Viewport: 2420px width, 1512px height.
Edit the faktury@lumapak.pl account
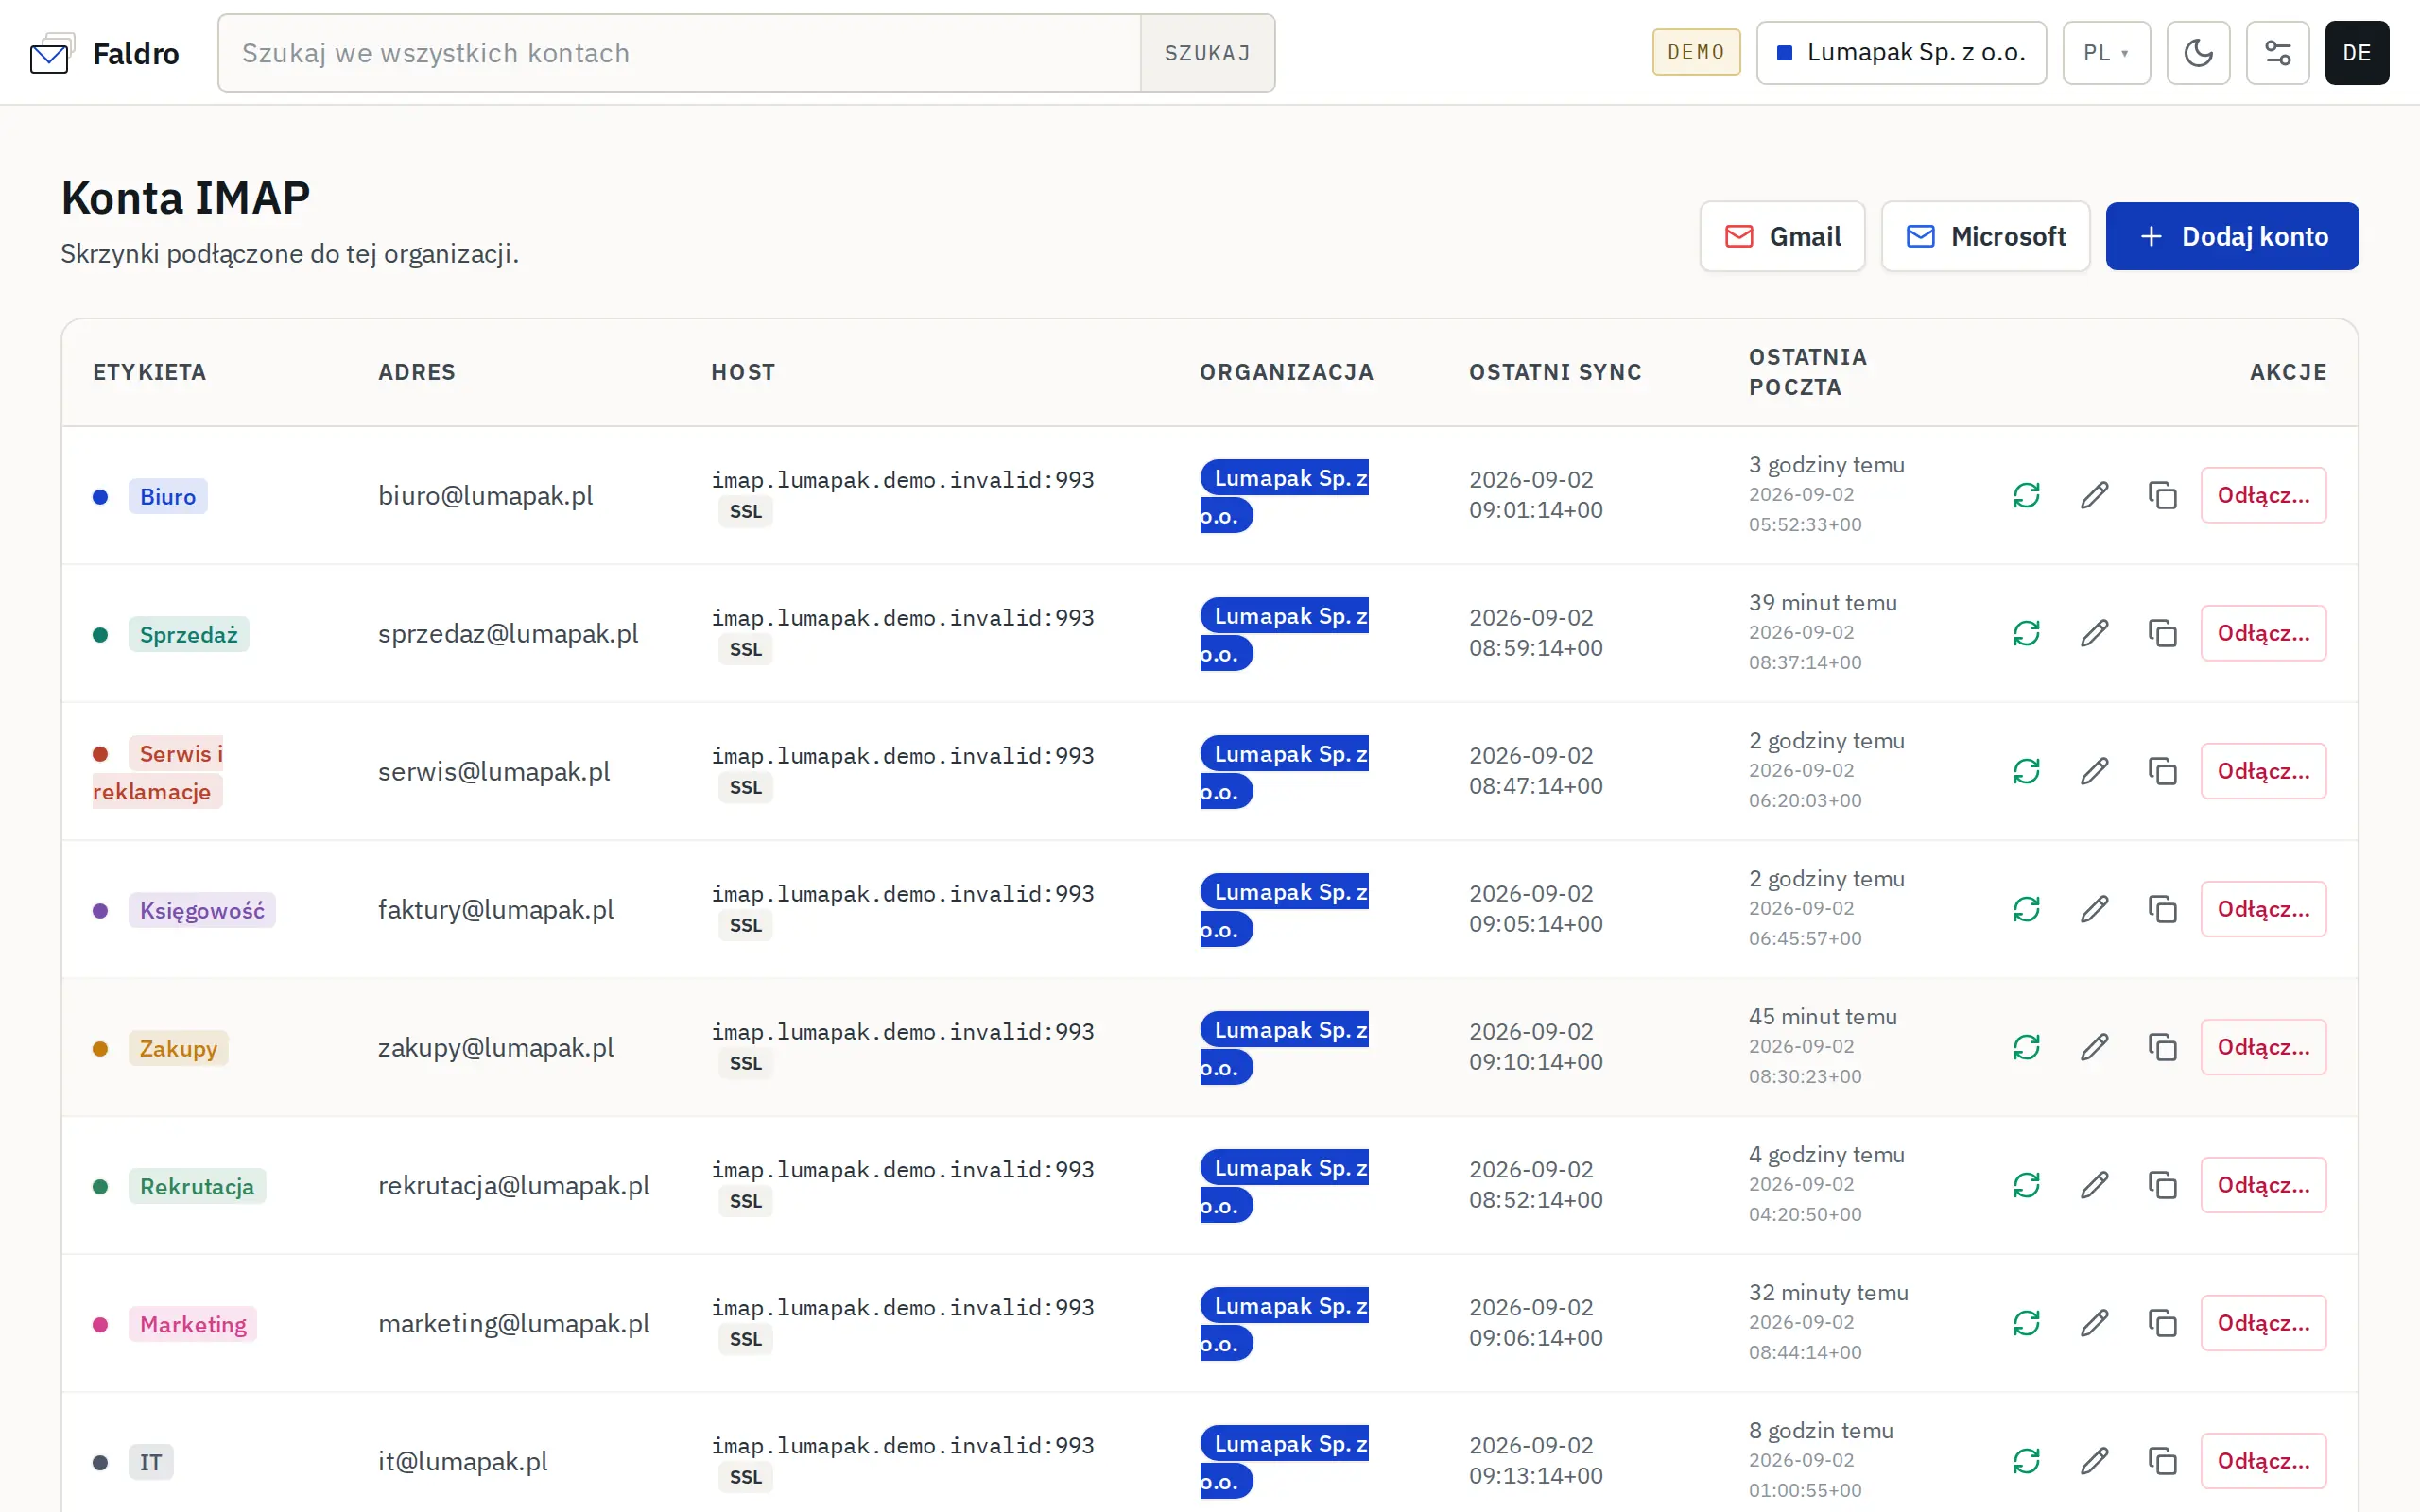(x=2094, y=909)
